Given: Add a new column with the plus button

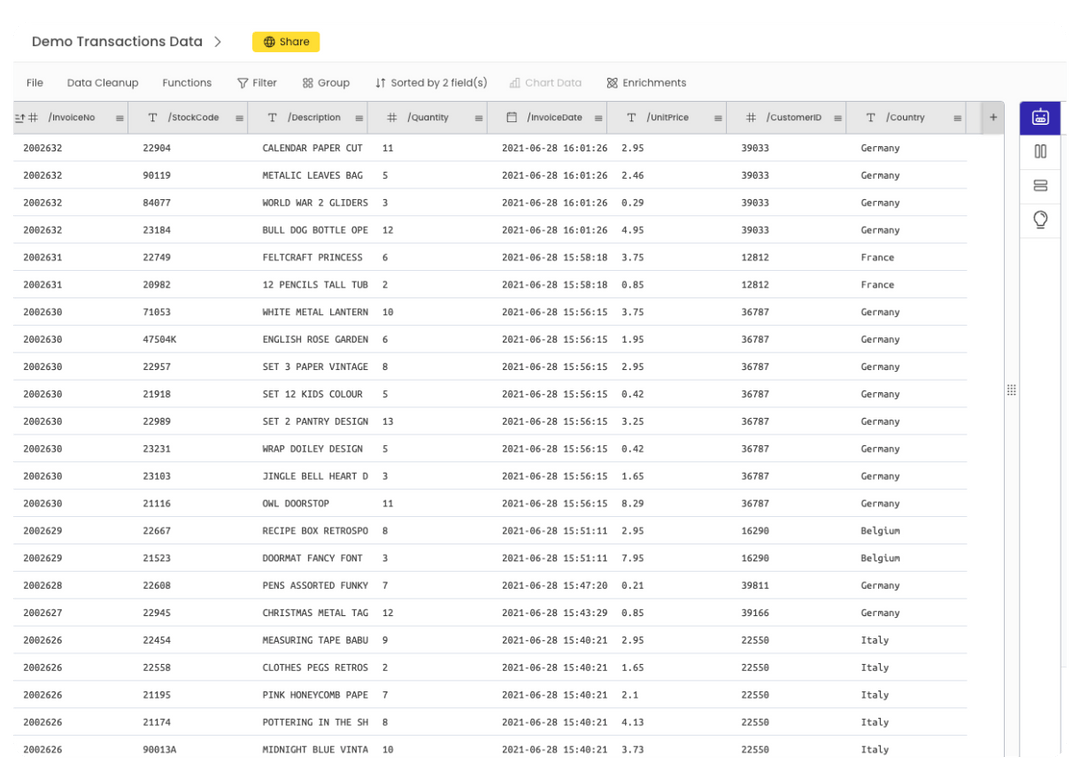Looking at the screenshot, I should tap(992, 117).
